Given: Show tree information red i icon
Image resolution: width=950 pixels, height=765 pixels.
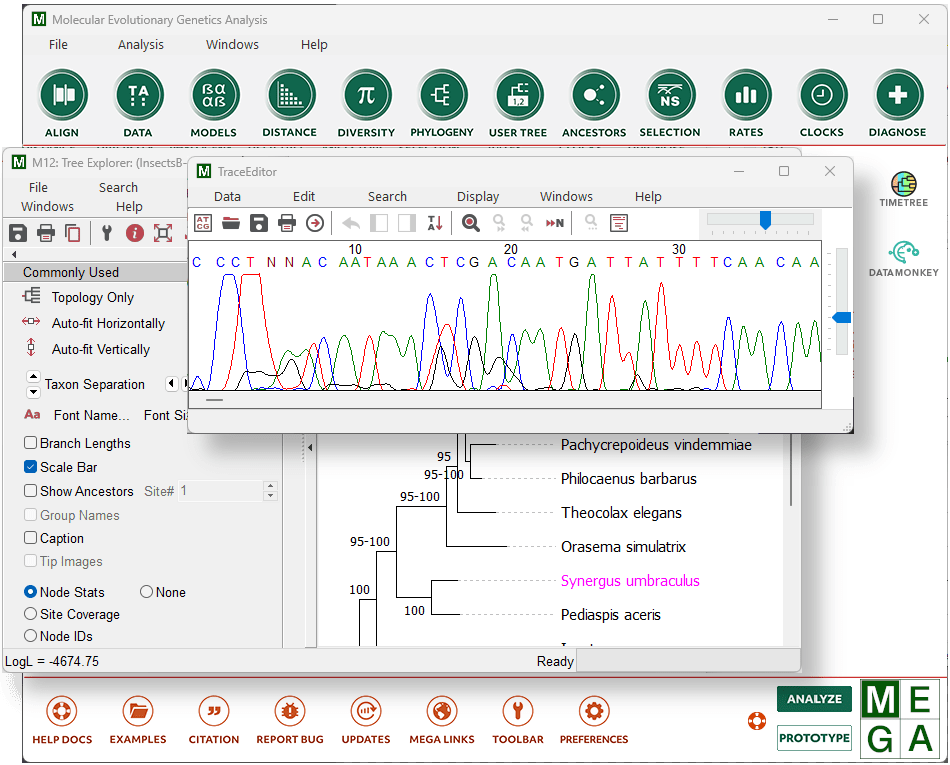Looking at the screenshot, I should [135, 233].
